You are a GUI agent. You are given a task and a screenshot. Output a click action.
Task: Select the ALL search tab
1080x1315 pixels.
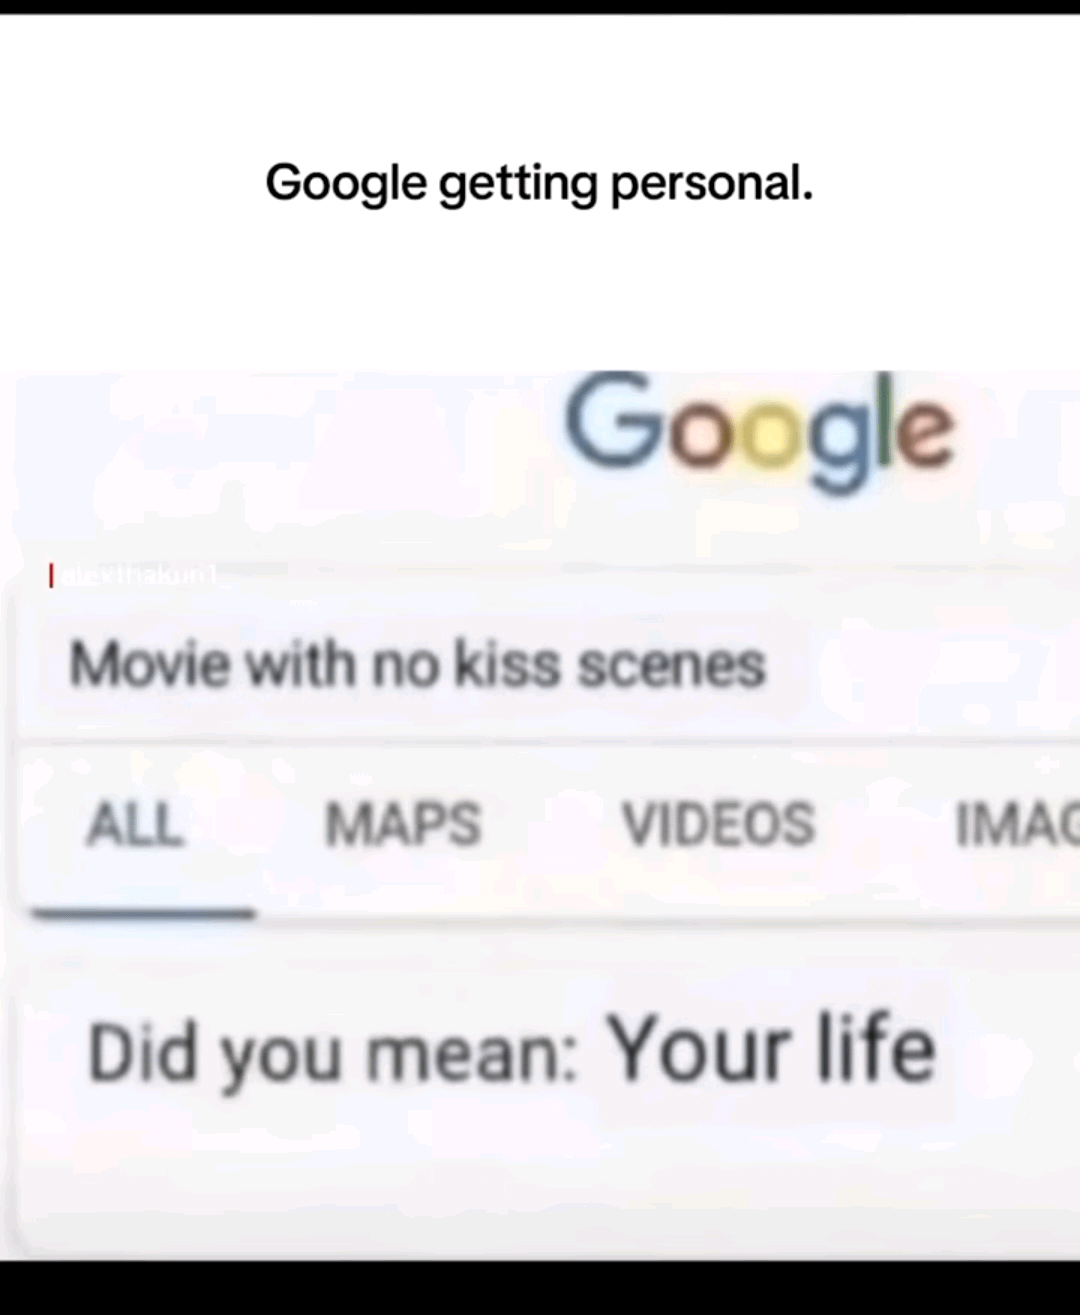point(135,825)
